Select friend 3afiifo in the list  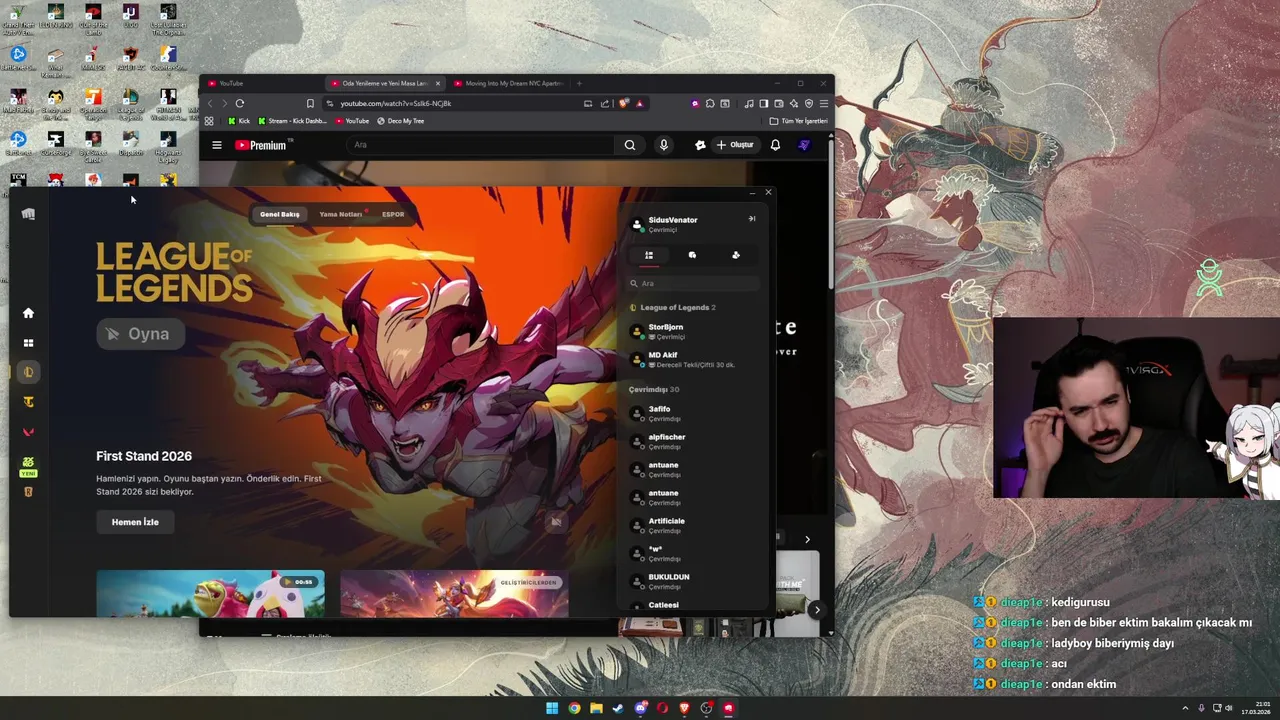(694, 414)
